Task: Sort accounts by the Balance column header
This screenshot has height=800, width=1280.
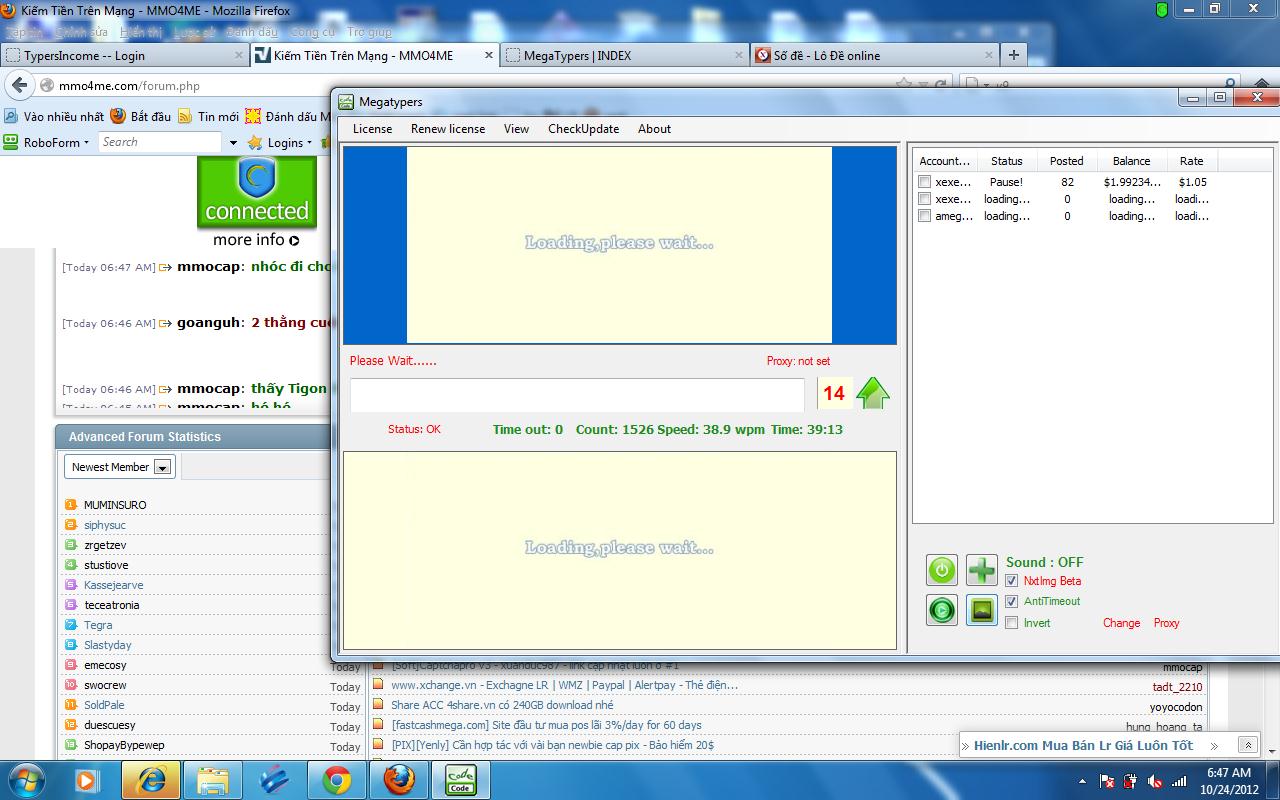Action: point(1131,161)
